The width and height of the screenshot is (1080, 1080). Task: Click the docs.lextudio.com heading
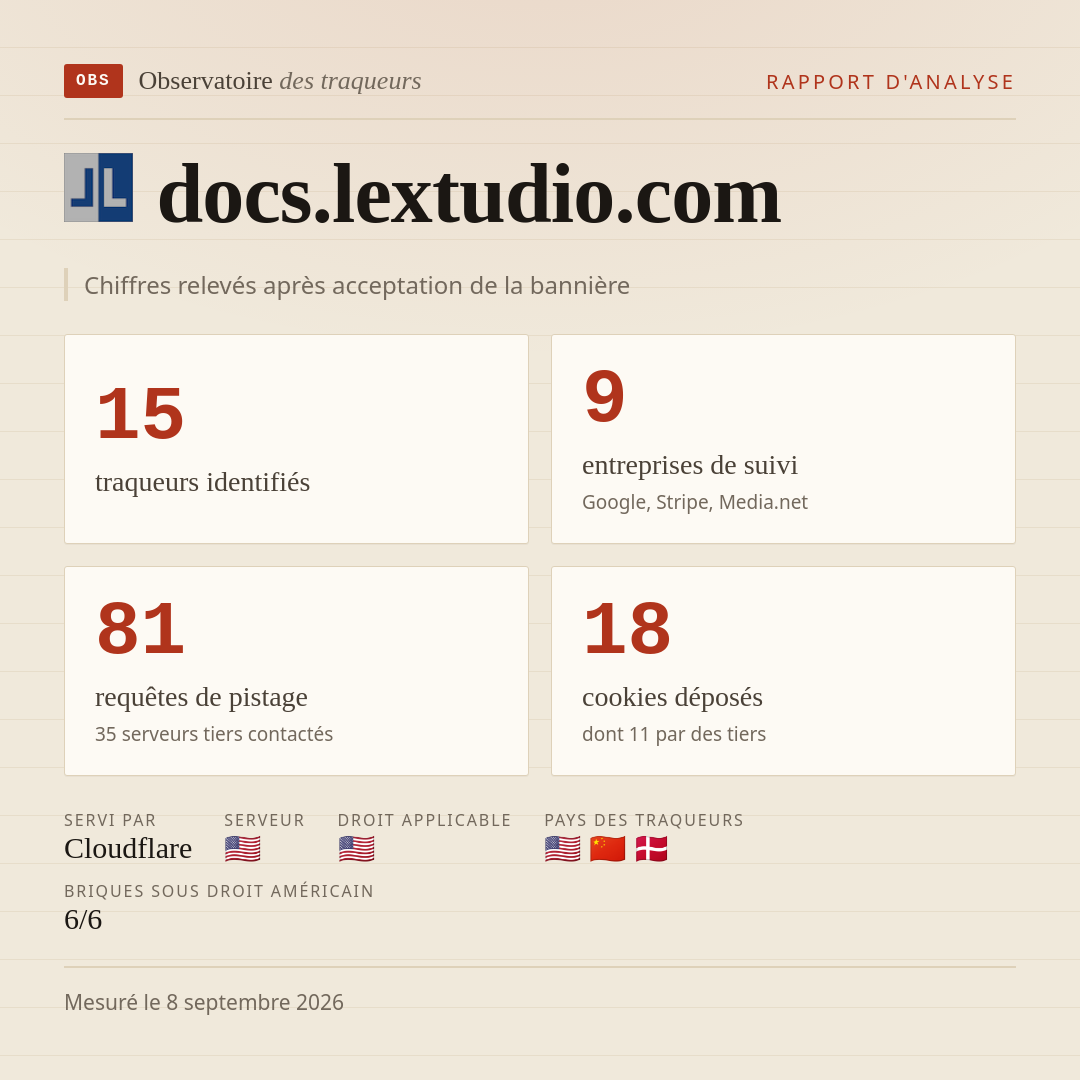point(469,194)
